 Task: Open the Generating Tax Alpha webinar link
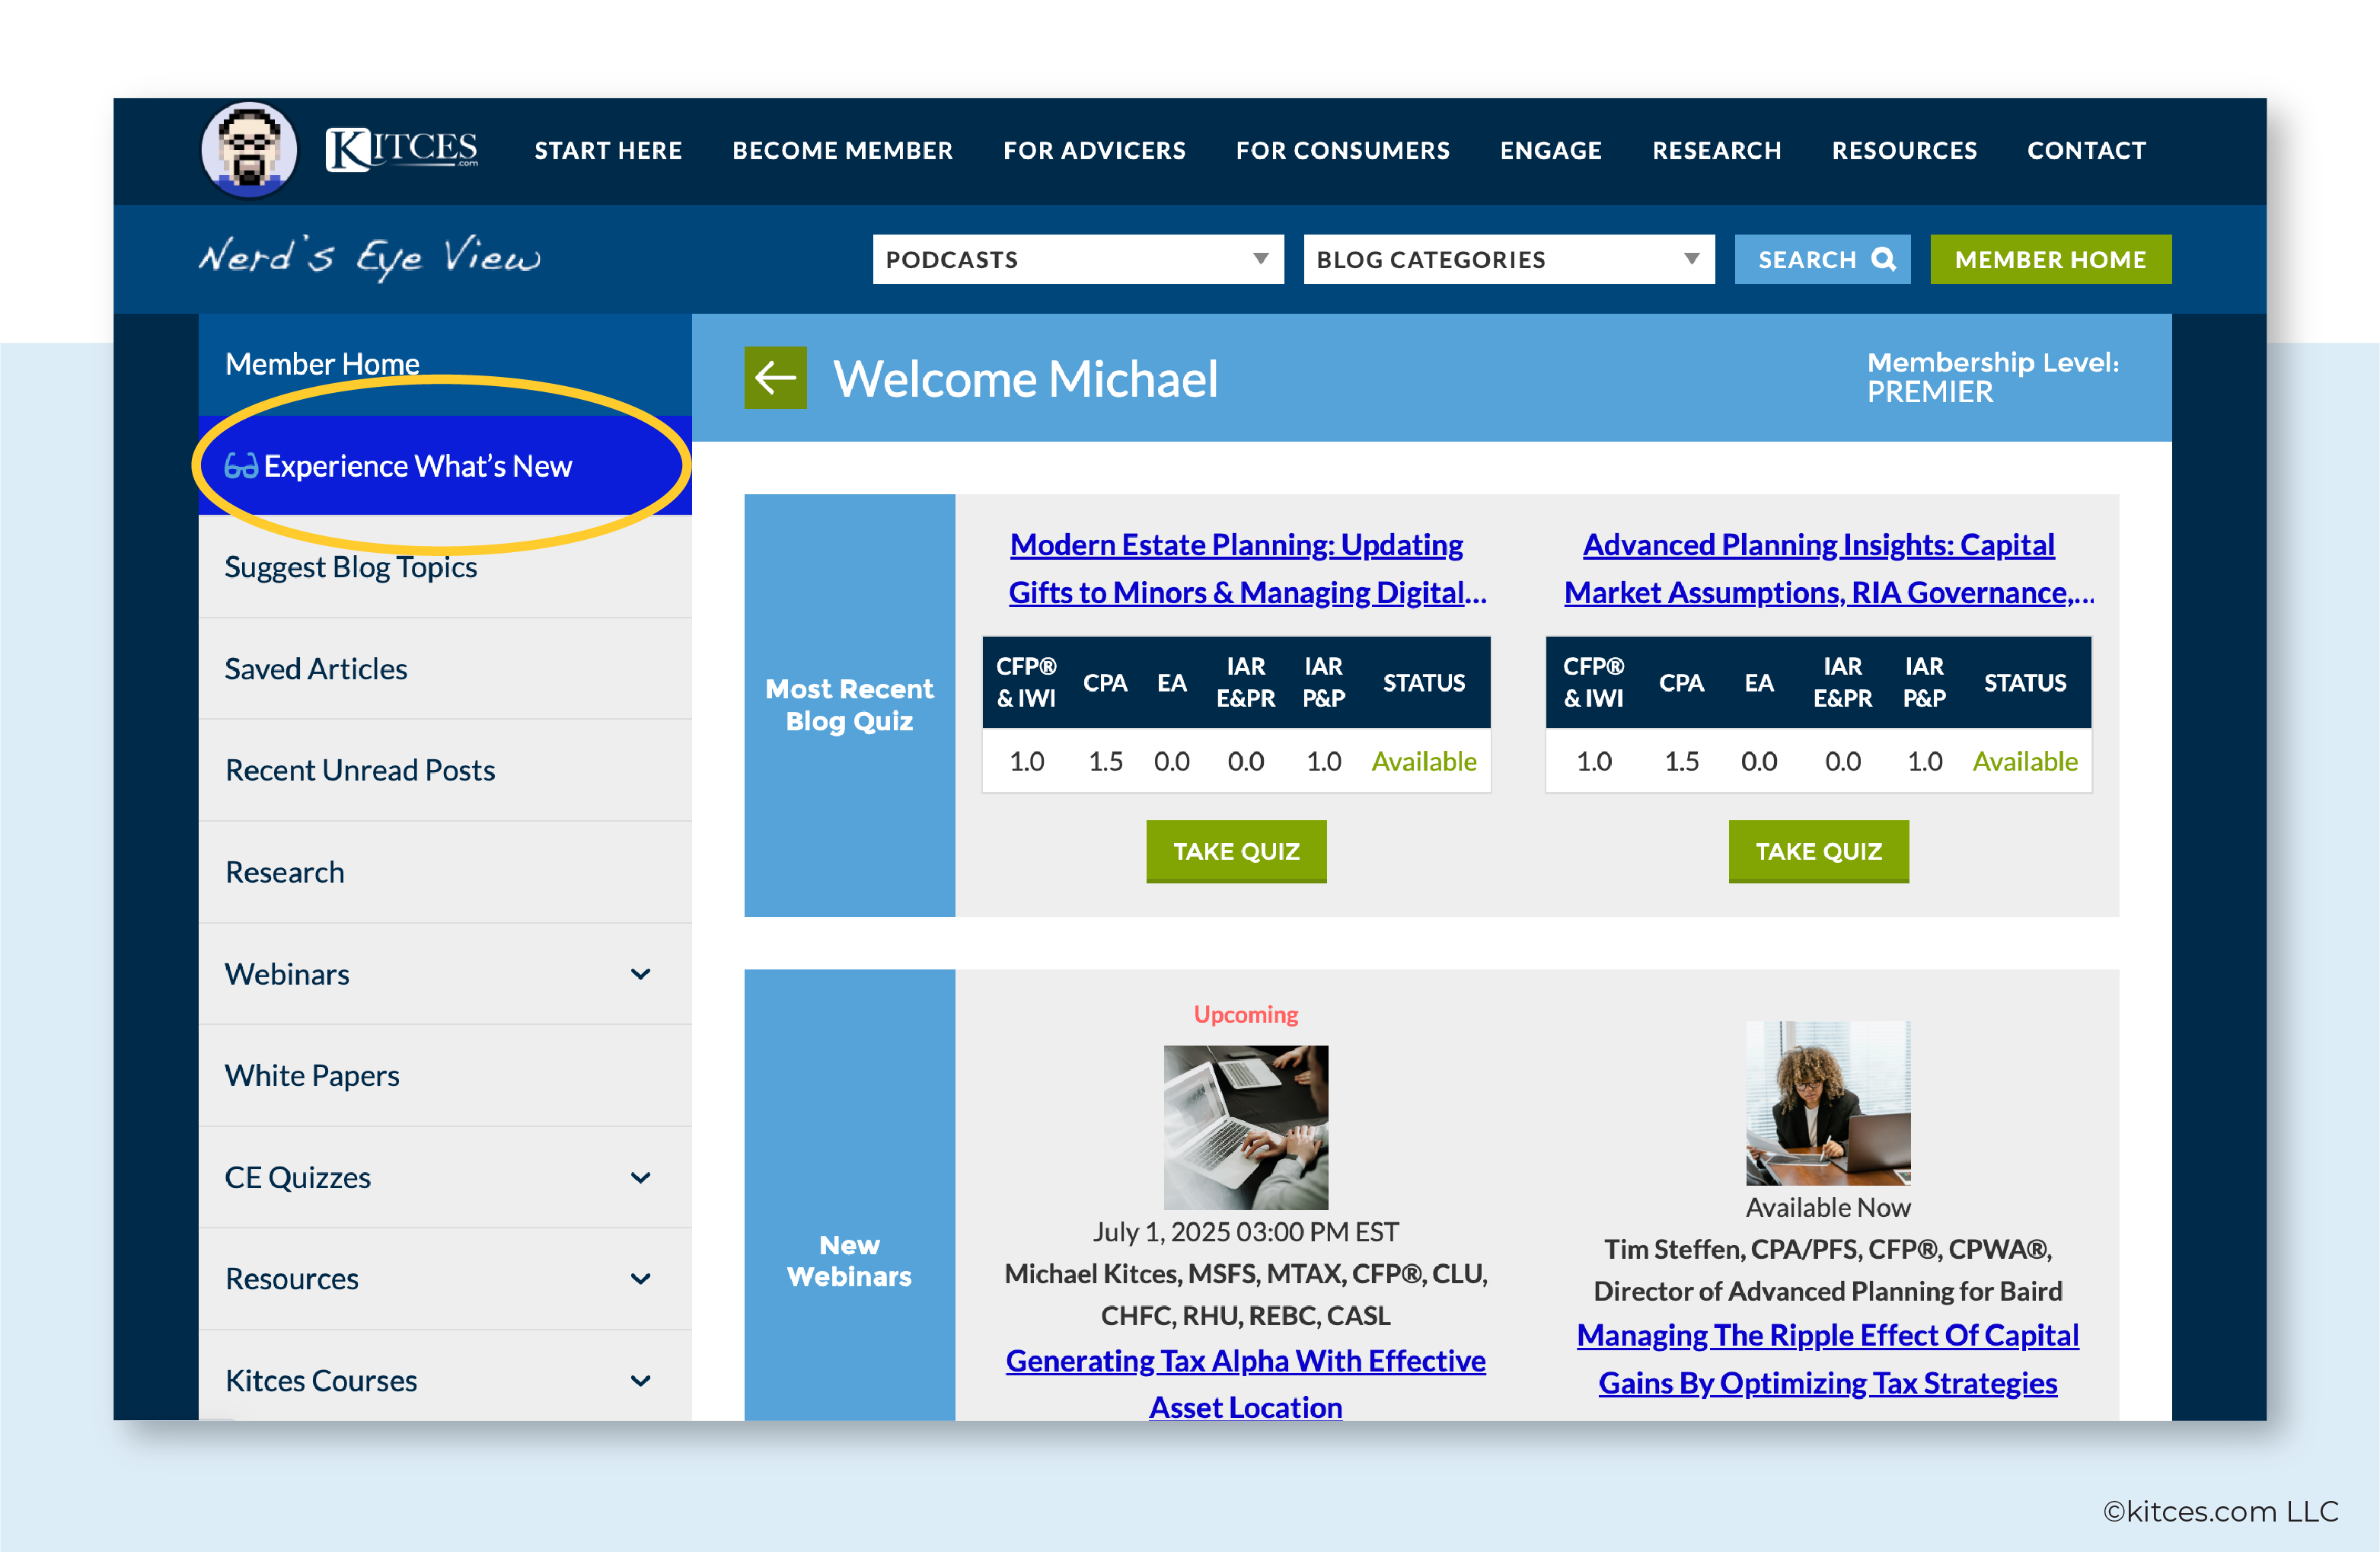coord(1246,1384)
